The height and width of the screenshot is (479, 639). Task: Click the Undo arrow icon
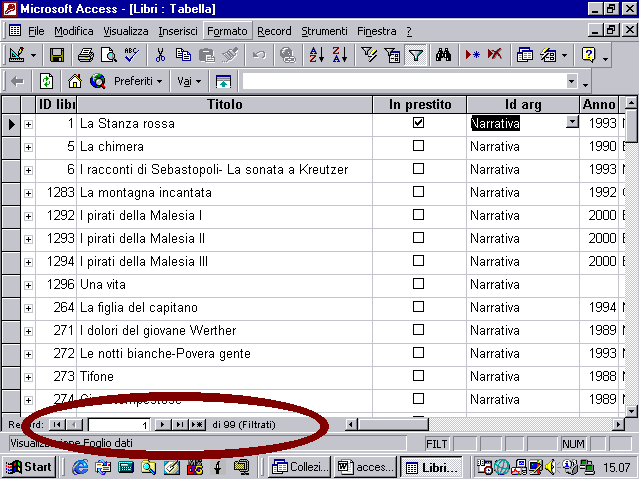point(259,55)
